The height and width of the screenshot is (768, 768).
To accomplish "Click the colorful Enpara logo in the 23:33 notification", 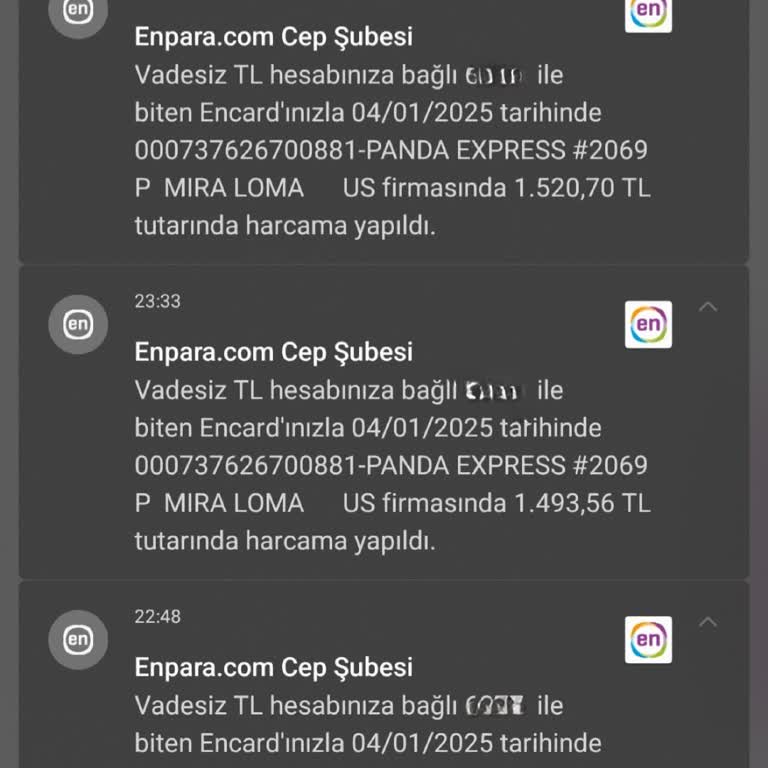I will 648,324.
